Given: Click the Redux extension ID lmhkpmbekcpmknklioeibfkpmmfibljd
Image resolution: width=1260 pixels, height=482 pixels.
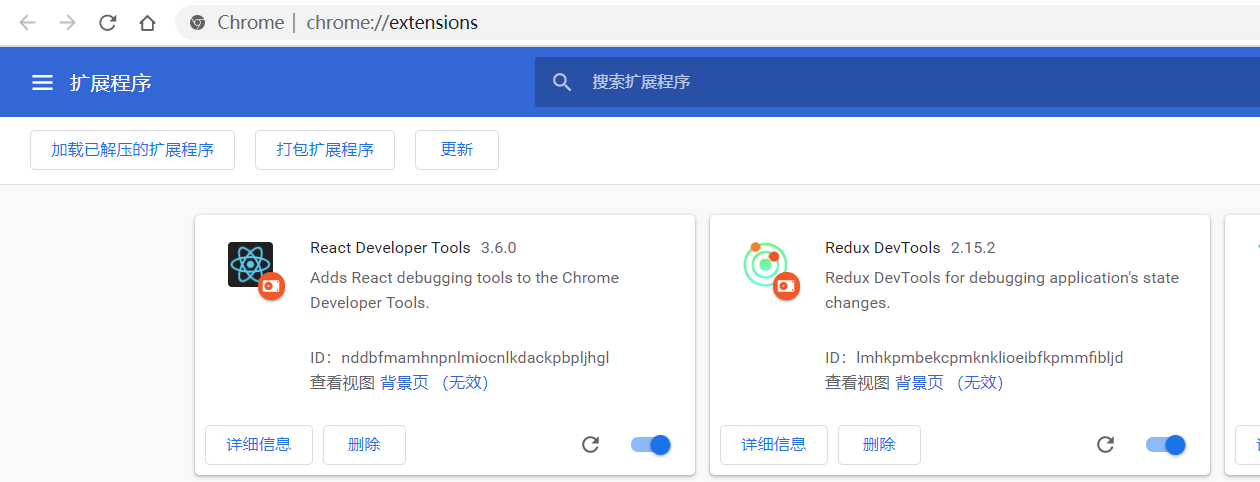Looking at the screenshot, I should click(x=990, y=358).
